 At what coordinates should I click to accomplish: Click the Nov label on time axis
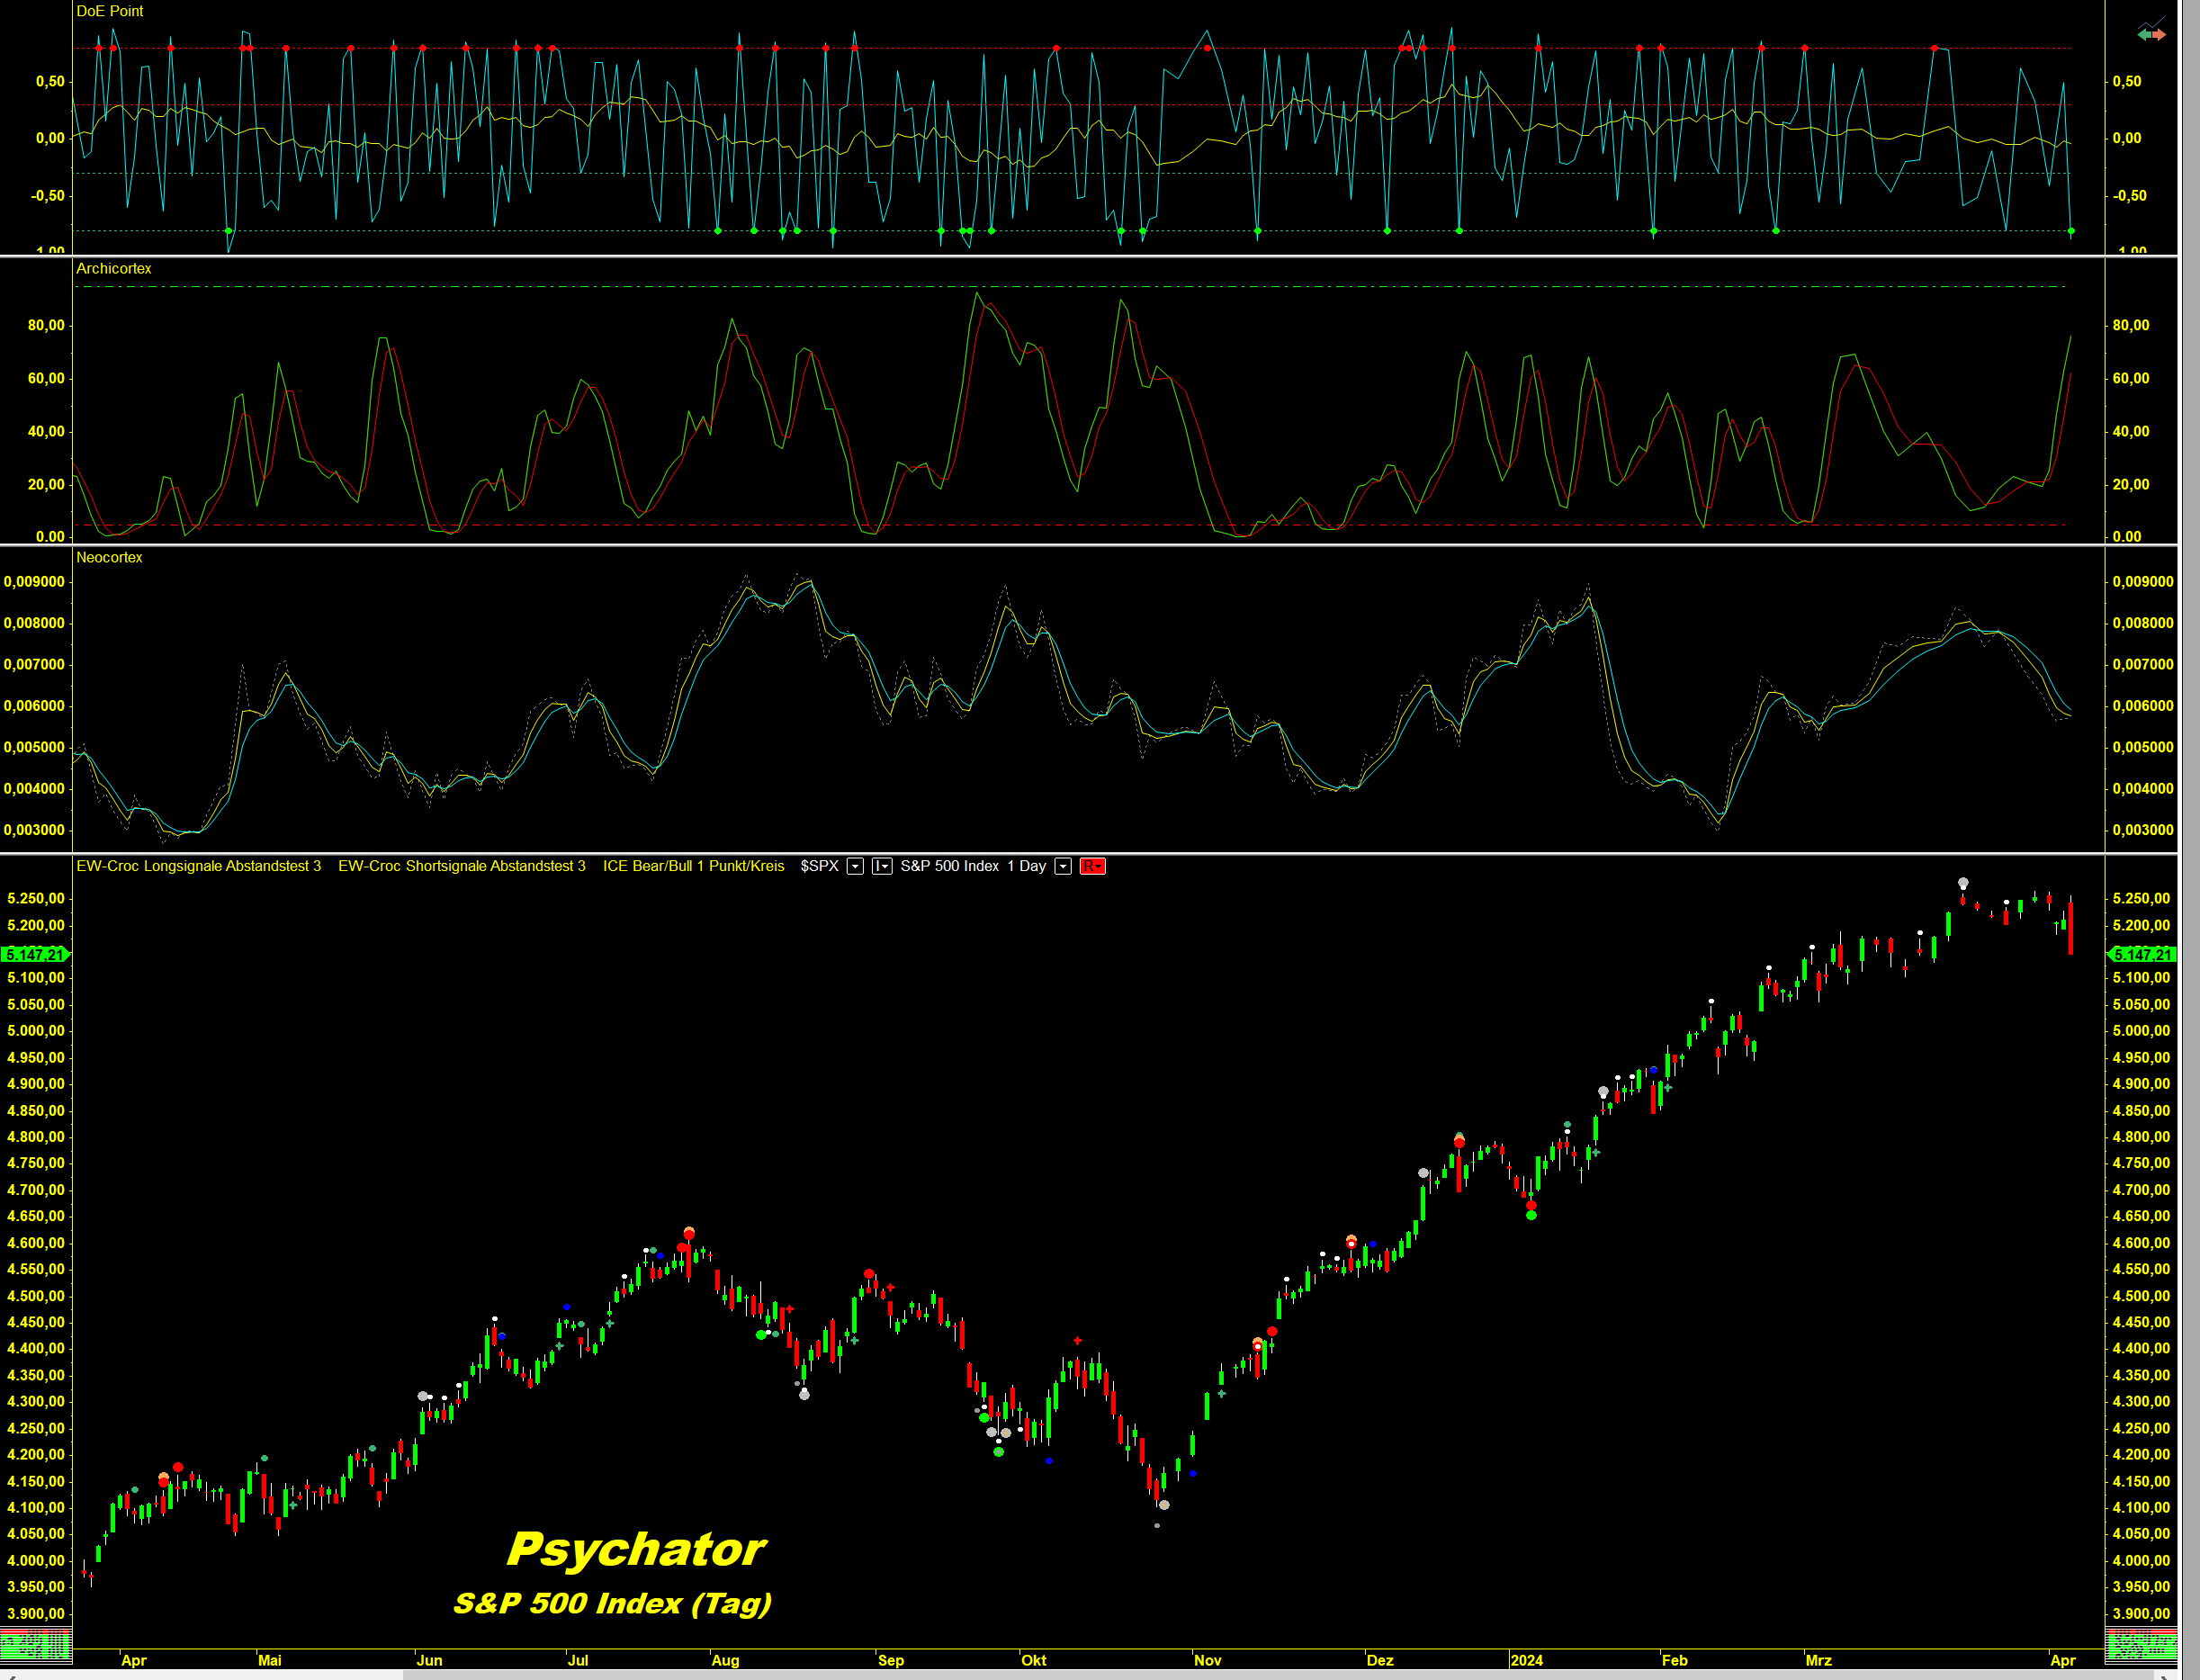point(1207,1661)
